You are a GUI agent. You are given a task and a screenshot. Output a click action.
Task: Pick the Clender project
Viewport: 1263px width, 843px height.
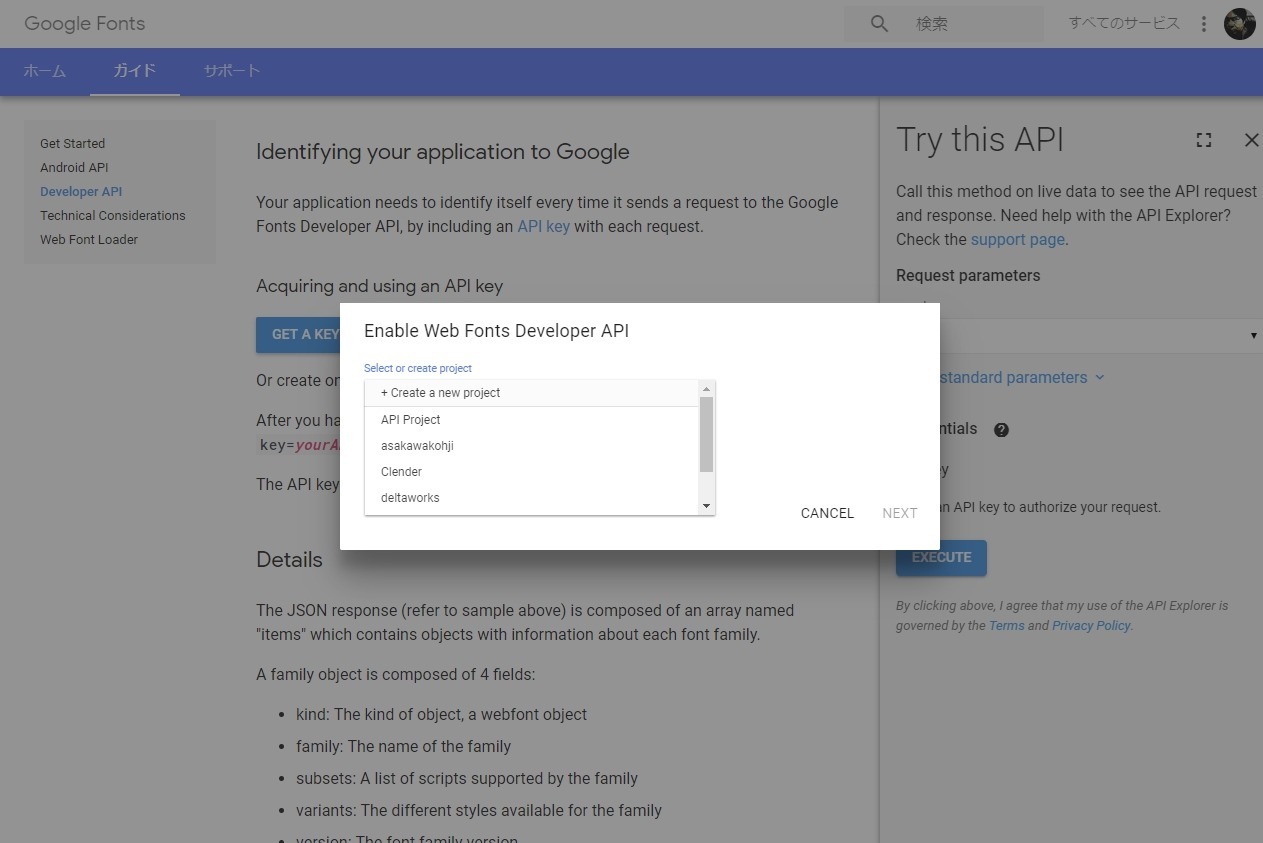533,472
